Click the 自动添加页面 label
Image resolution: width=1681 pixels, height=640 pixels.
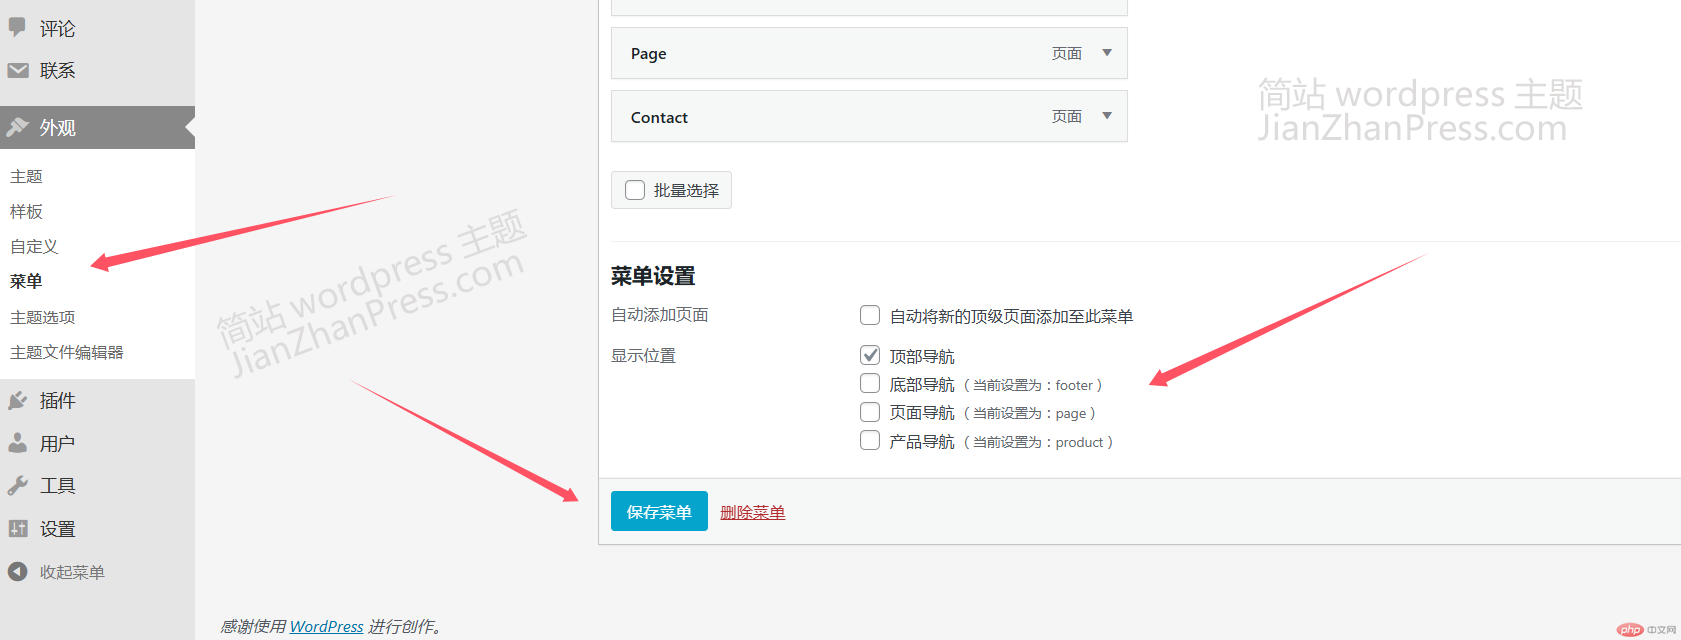pyautogui.click(x=660, y=315)
